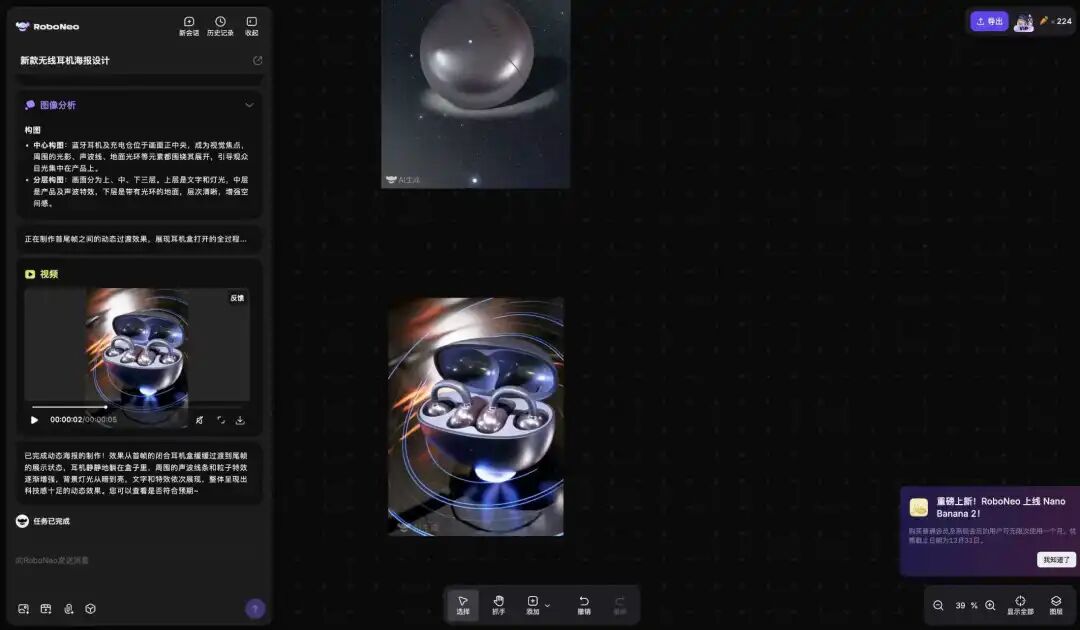
Task: Open the layers (图层) panel
Action: click(1056, 605)
